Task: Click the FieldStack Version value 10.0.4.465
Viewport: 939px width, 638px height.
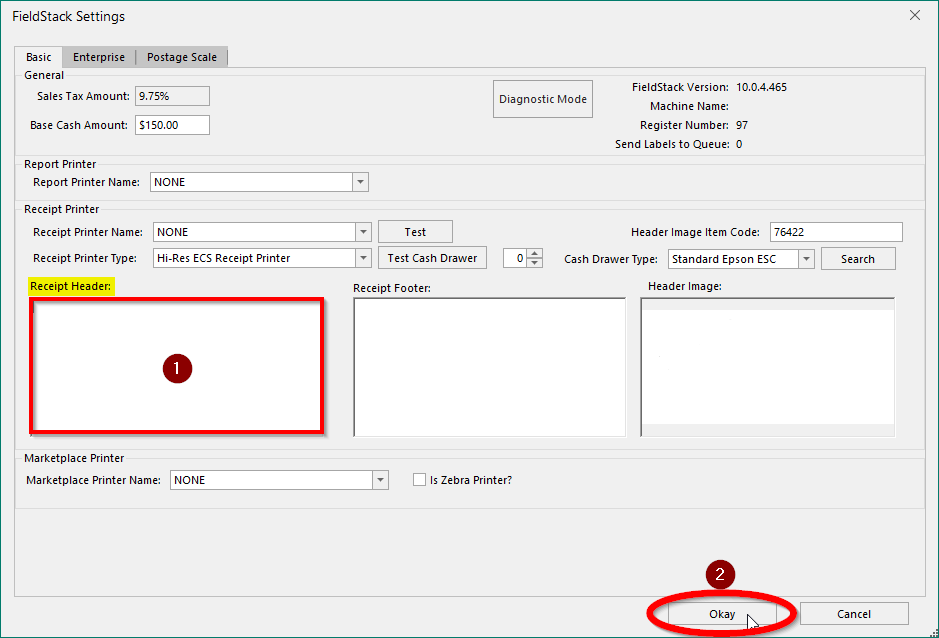Action: coord(761,87)
